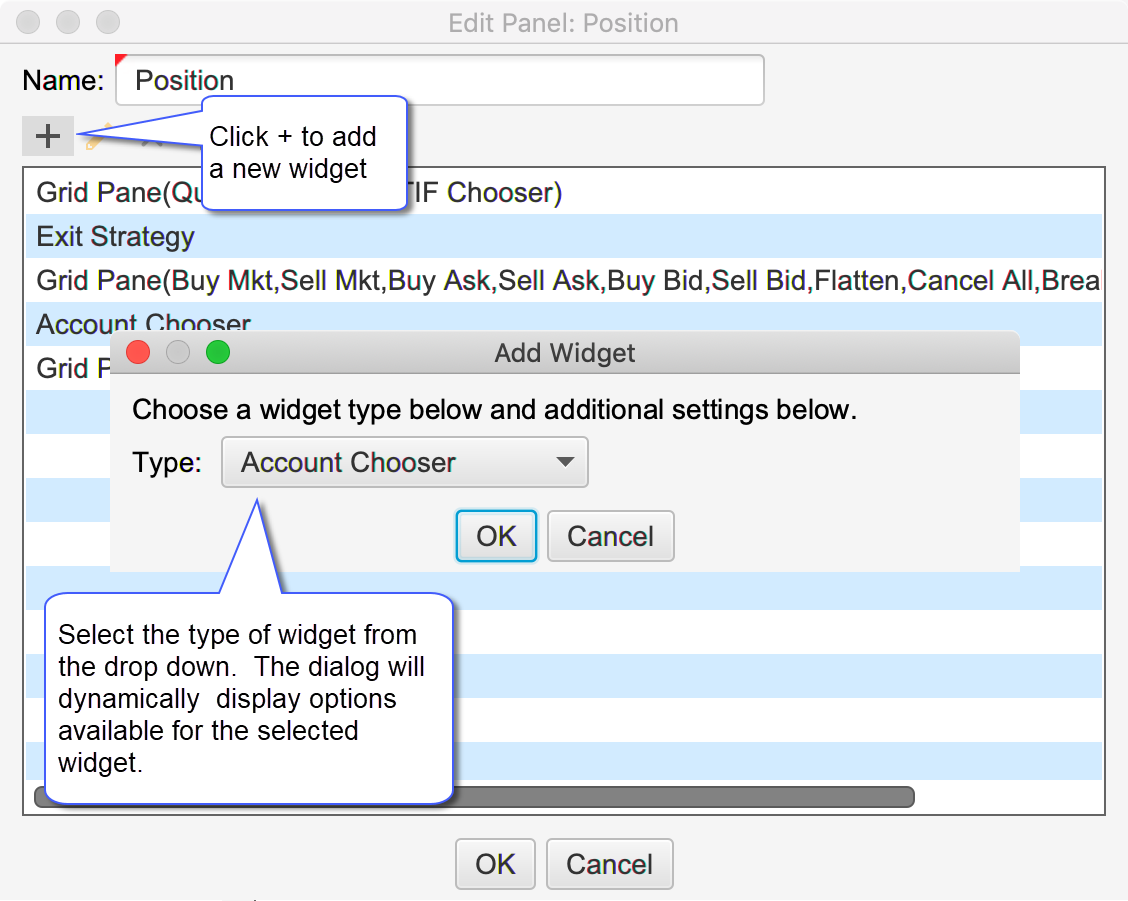The width and height of the screenshot is (1128, 901).
Task: Confirm the Edit Panel with the bottom OK
Action: 495,864
